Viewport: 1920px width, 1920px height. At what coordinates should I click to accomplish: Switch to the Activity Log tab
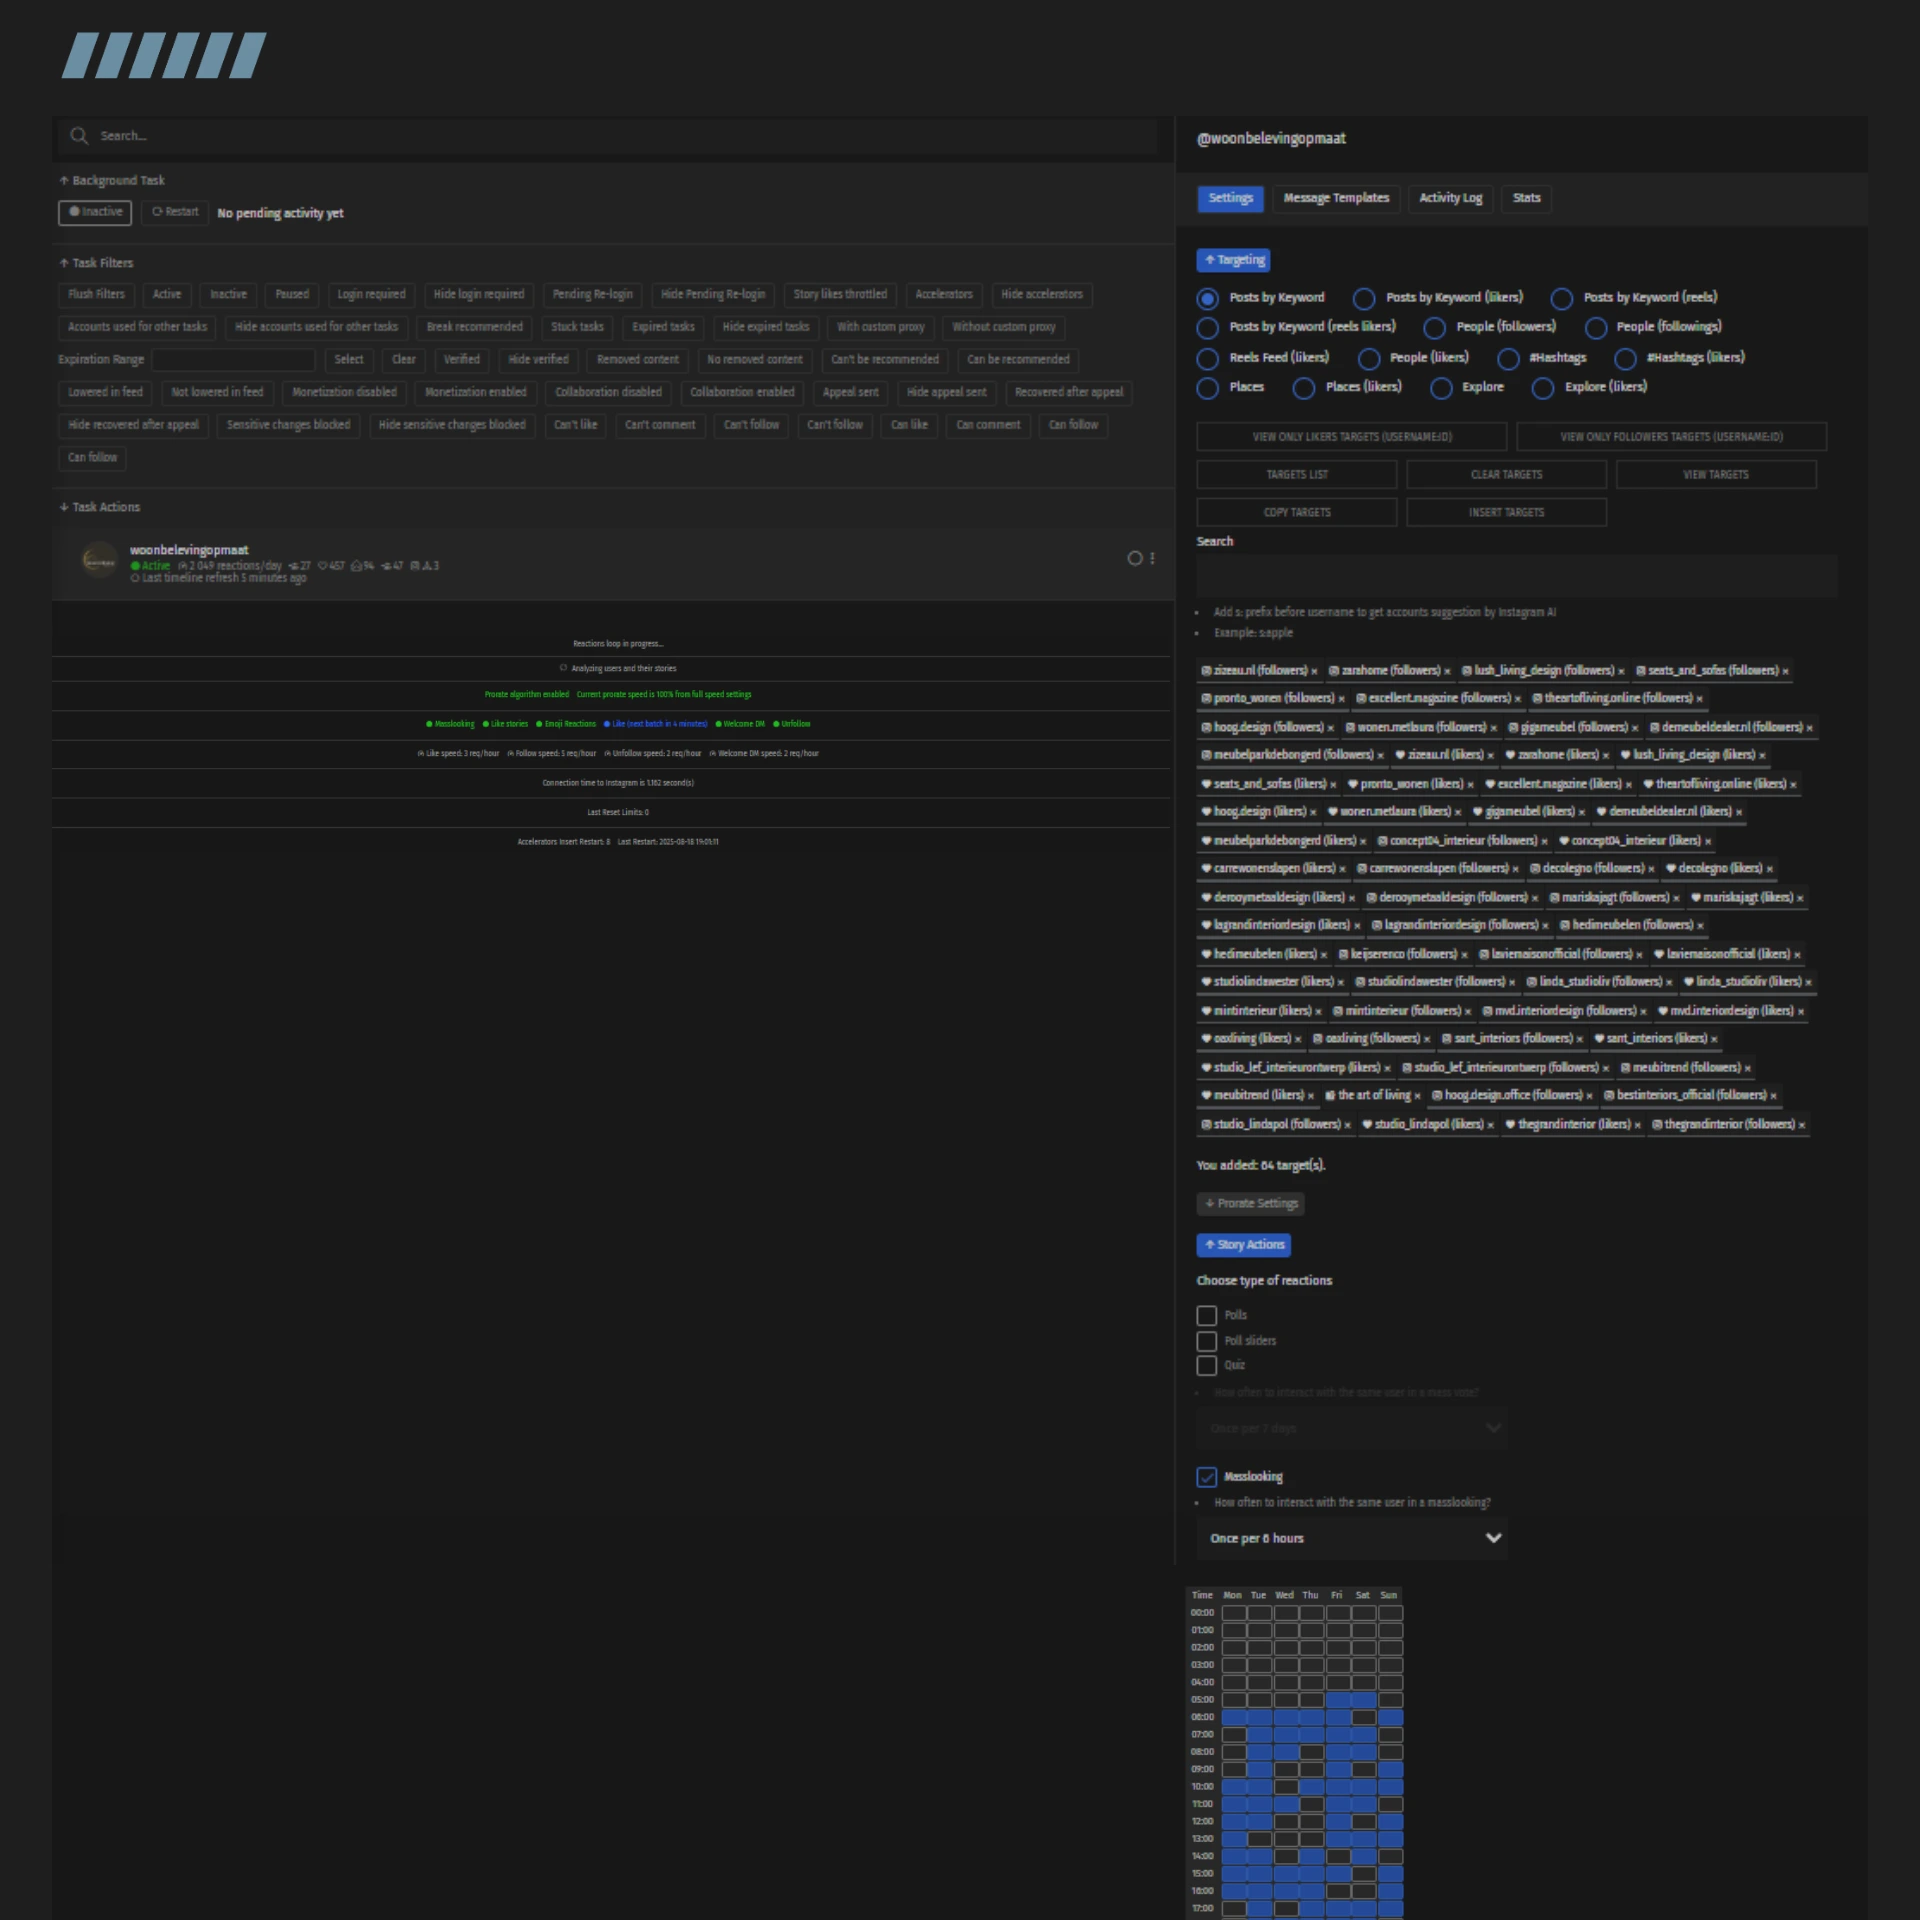click(1449, 198)
